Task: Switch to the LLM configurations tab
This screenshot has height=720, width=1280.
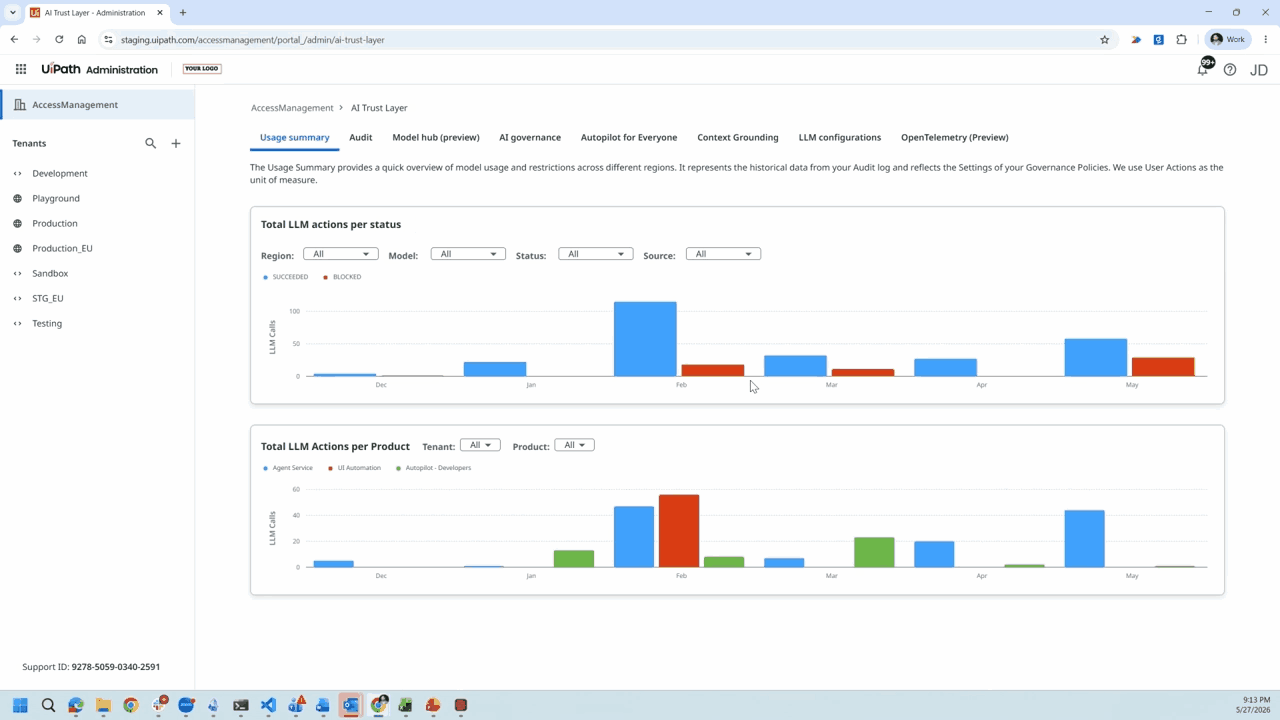Action: point(840,137)
